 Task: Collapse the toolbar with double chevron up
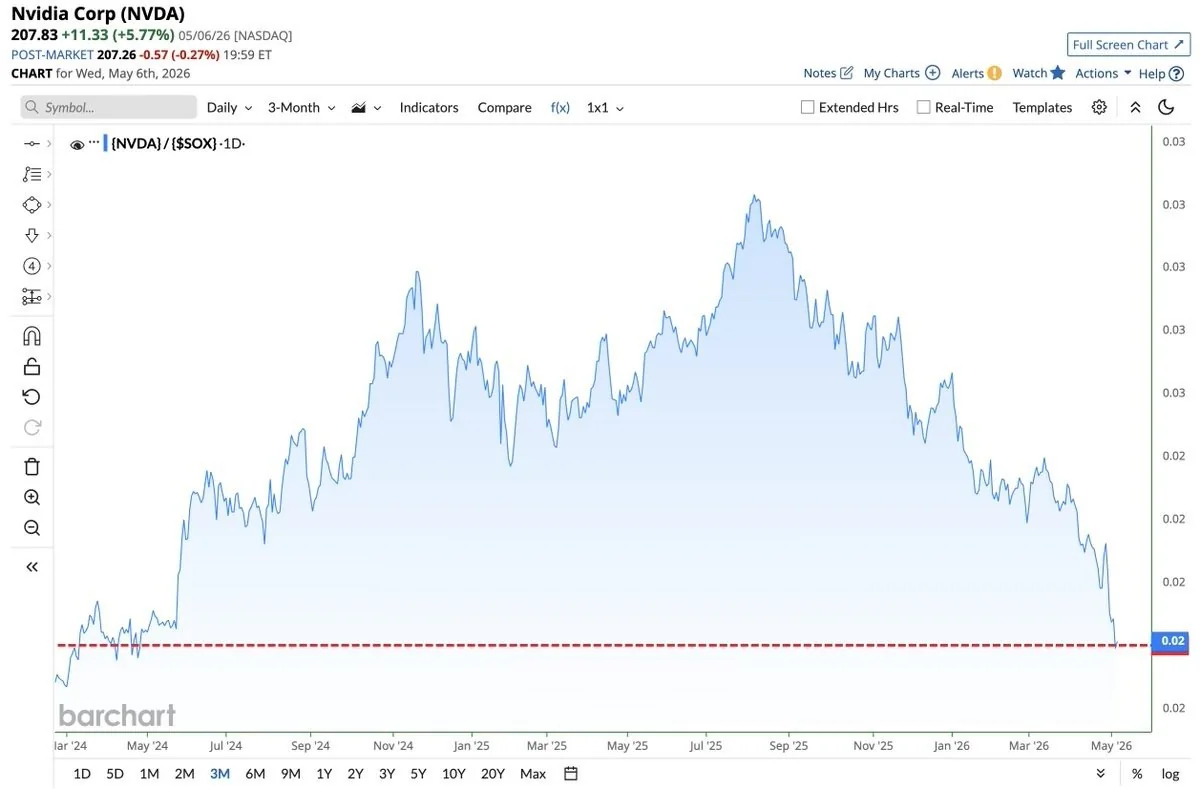click(x=1135, y=107)
